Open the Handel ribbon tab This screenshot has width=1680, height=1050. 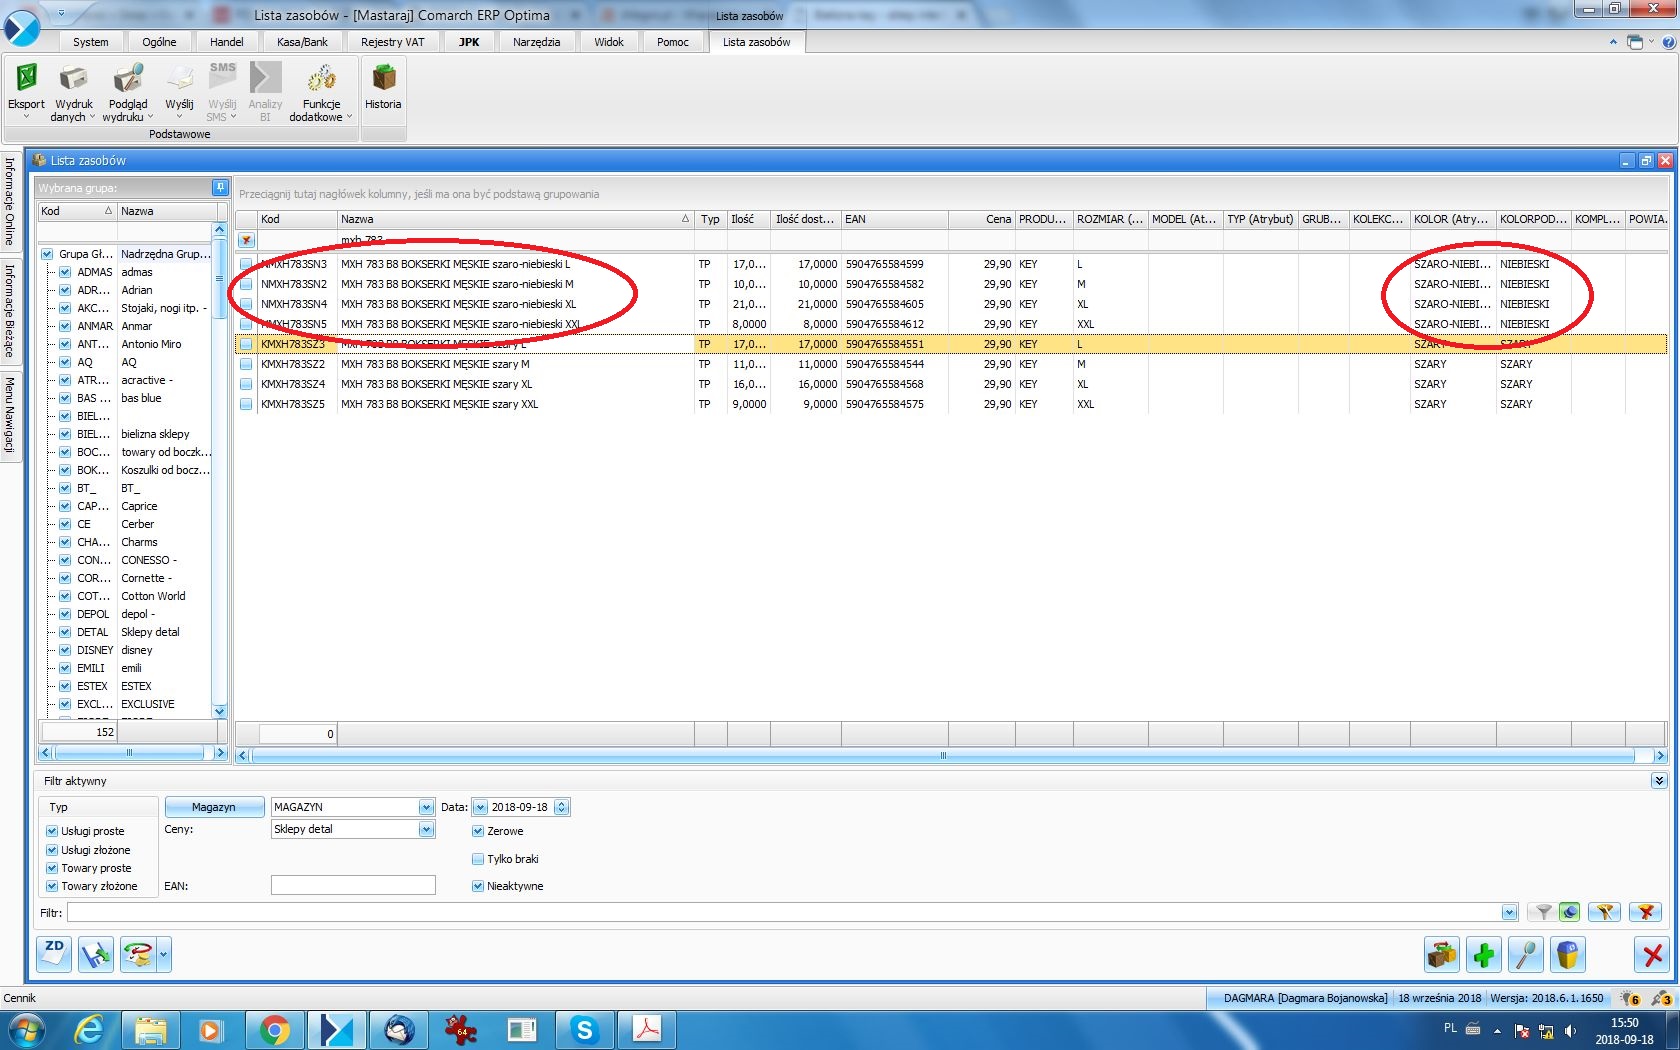227,42
